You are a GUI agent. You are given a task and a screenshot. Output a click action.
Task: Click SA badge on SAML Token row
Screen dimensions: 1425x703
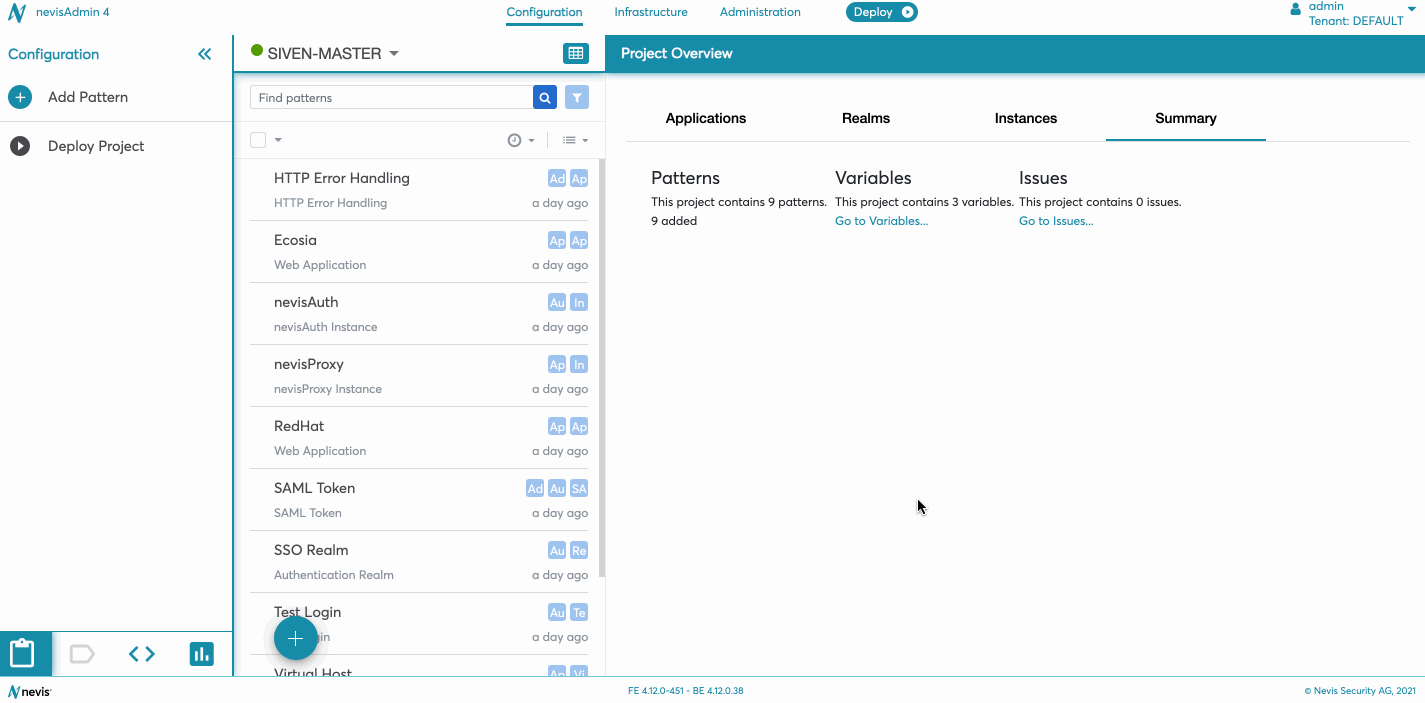click(x=579, y=489)
